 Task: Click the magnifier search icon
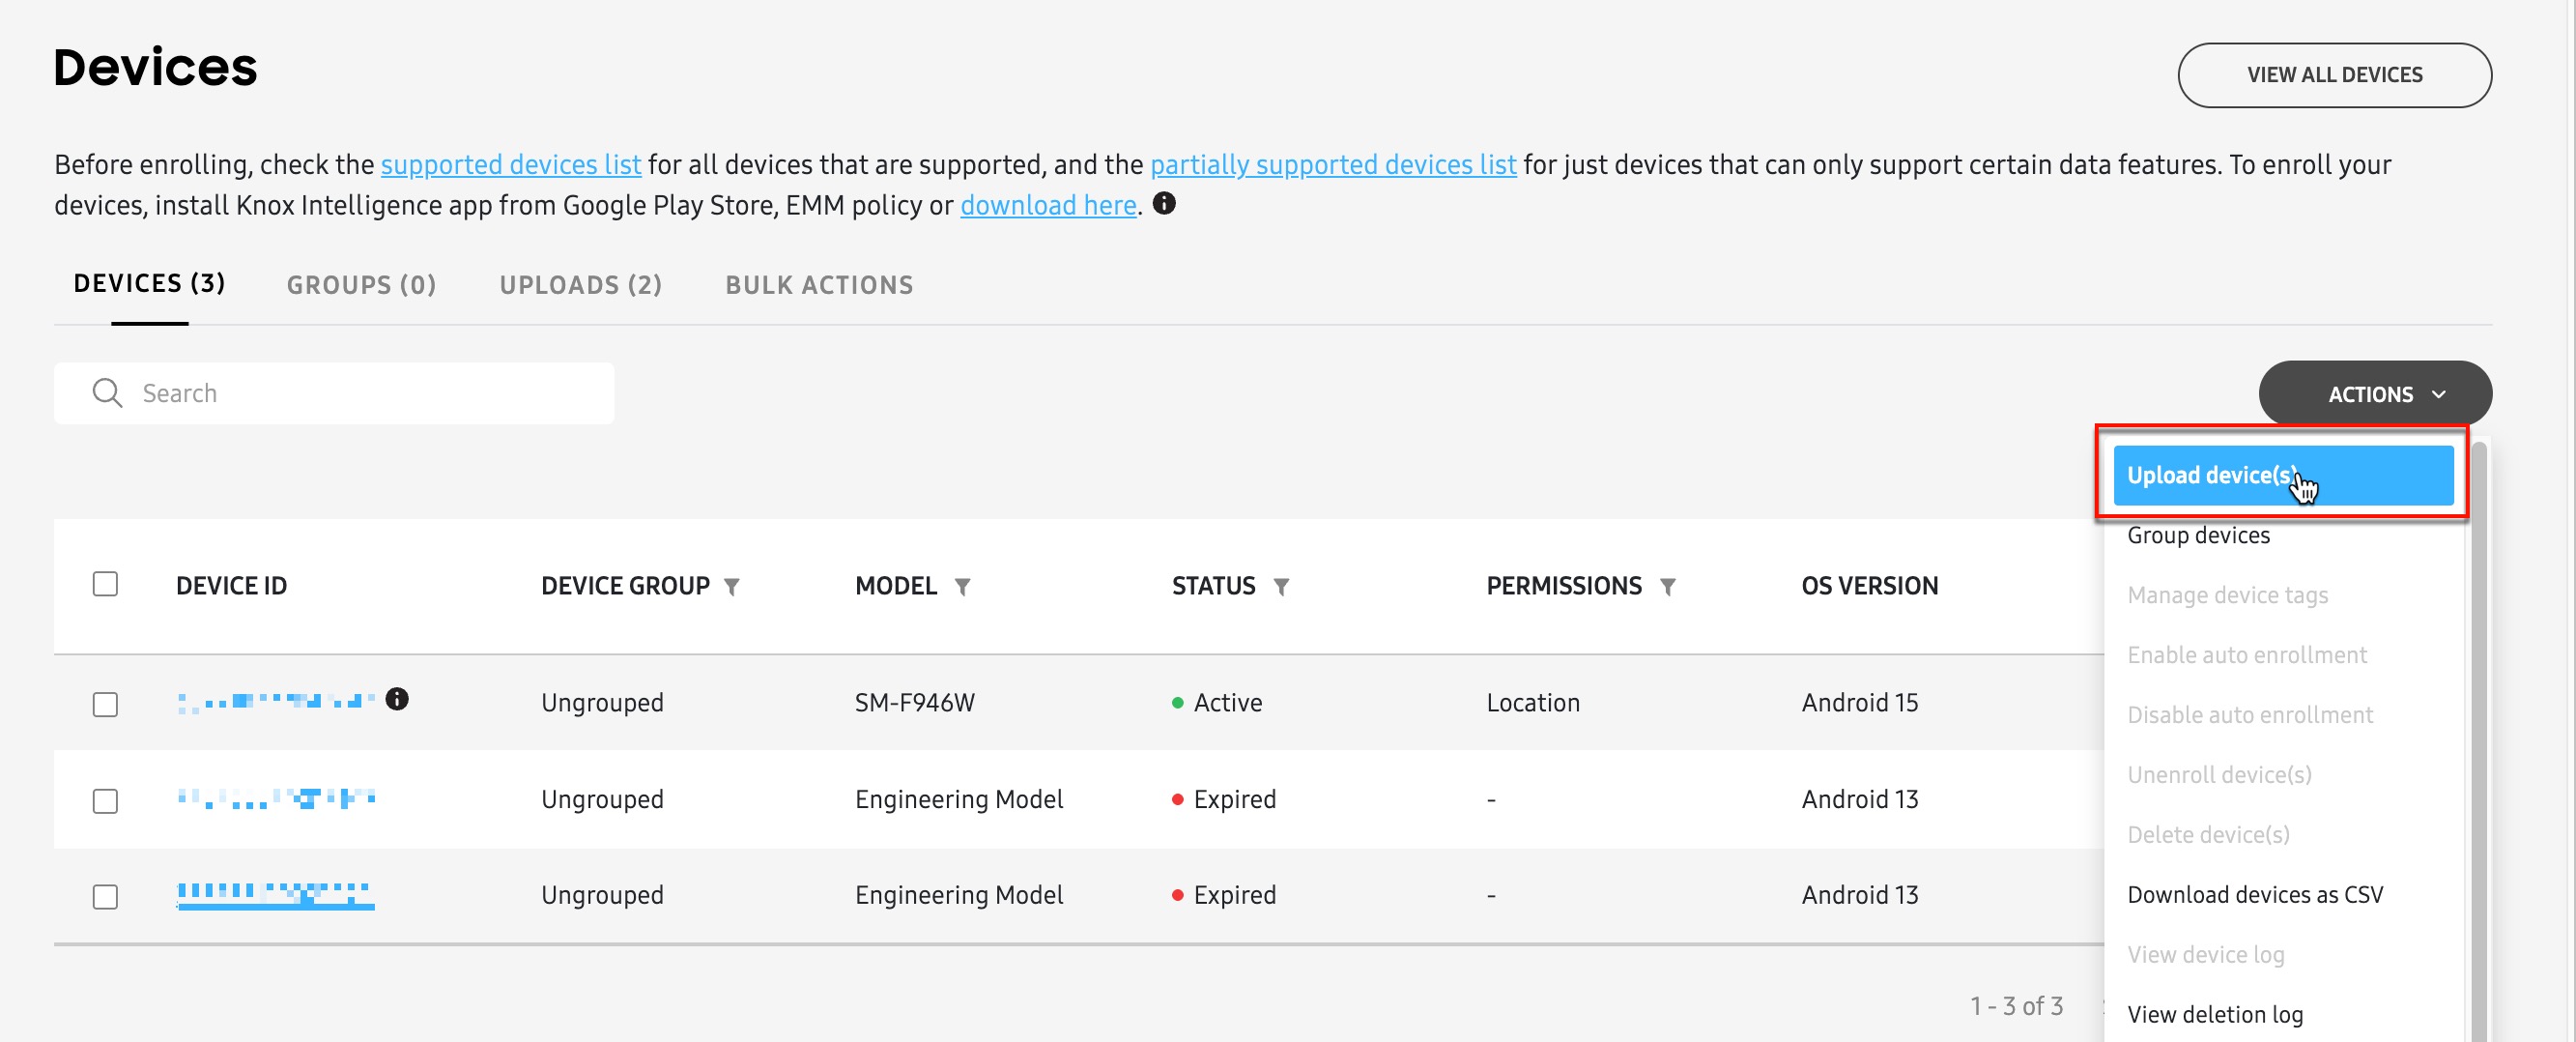click(107, 393)
